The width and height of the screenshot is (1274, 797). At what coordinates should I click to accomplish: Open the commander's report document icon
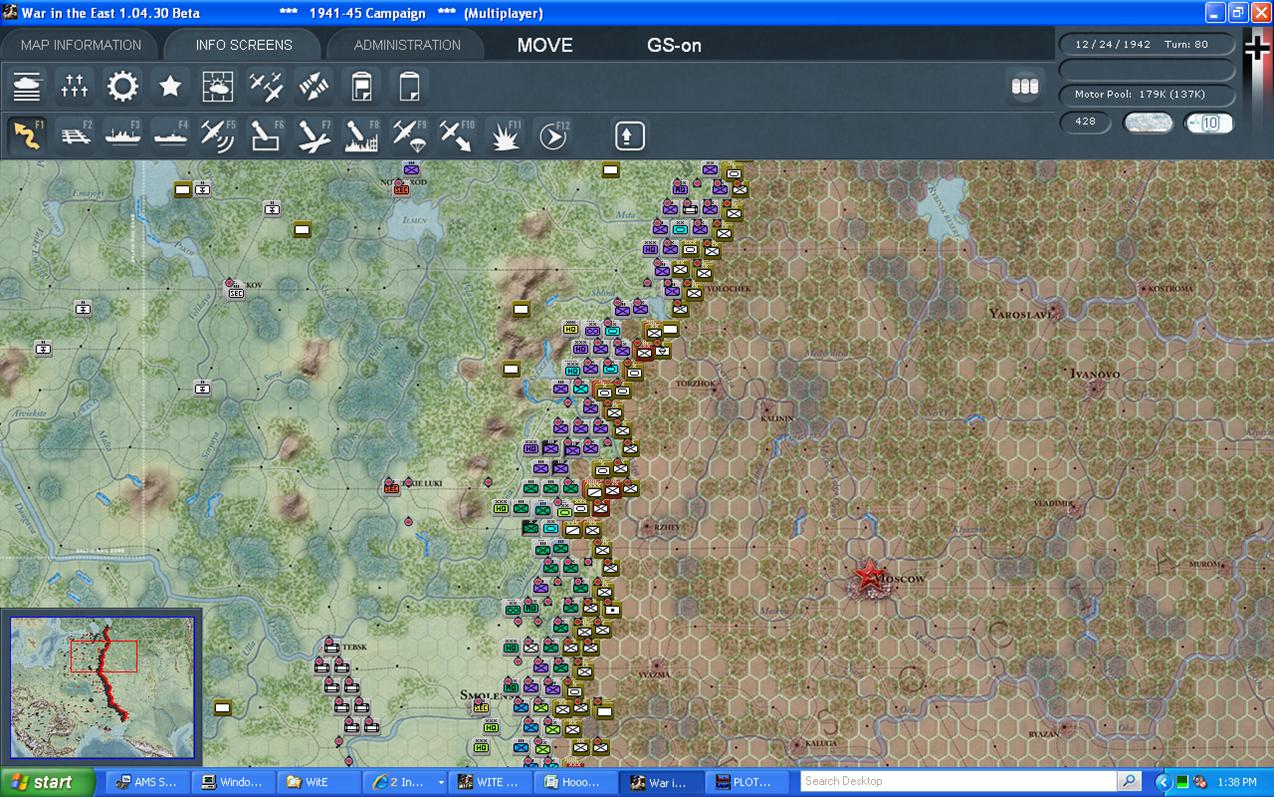coord(361,86)
